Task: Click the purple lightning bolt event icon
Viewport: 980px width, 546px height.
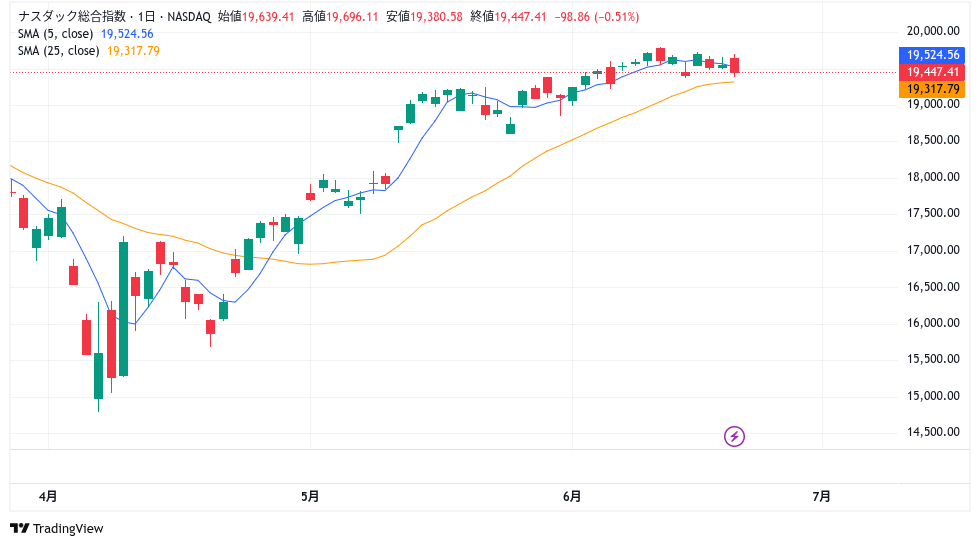Action: (x=734, y=436)
